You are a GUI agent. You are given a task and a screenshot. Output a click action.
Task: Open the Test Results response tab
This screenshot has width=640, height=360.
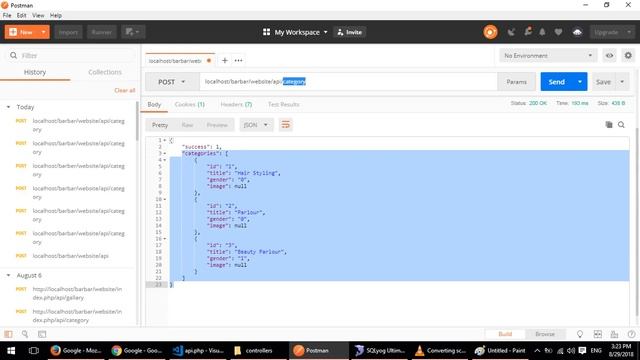tap(284, 104)
